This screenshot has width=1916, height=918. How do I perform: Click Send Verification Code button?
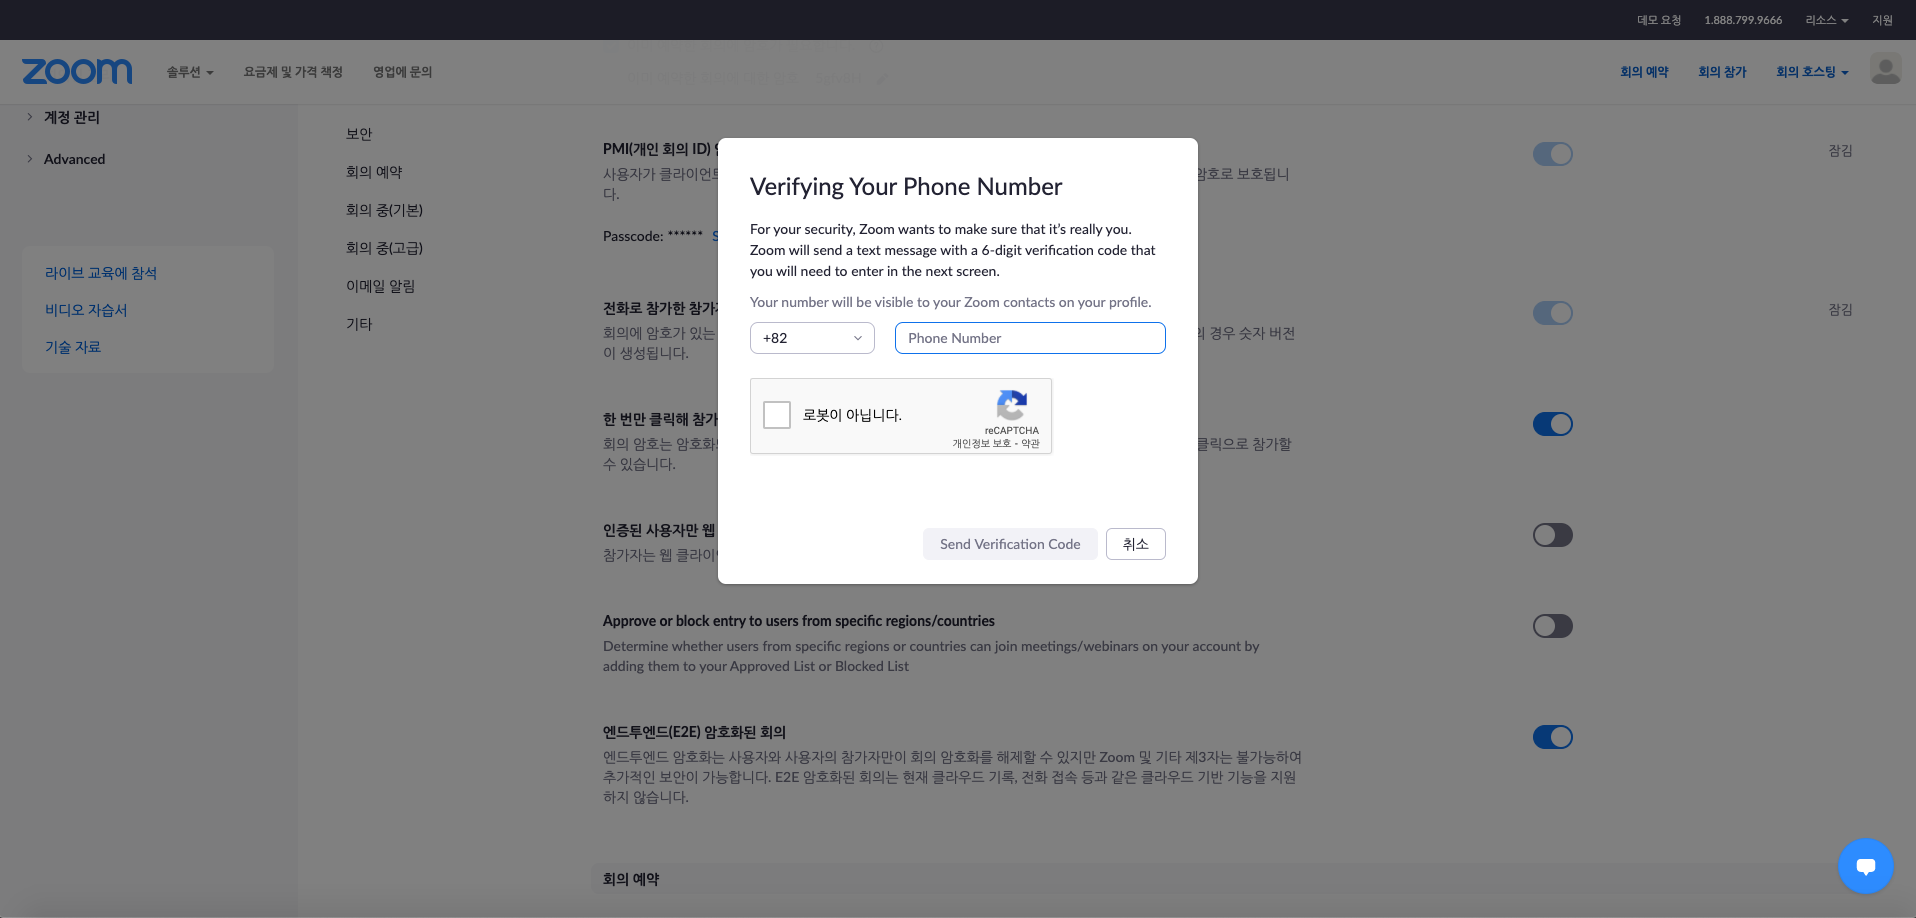(x=1010, y=544)
